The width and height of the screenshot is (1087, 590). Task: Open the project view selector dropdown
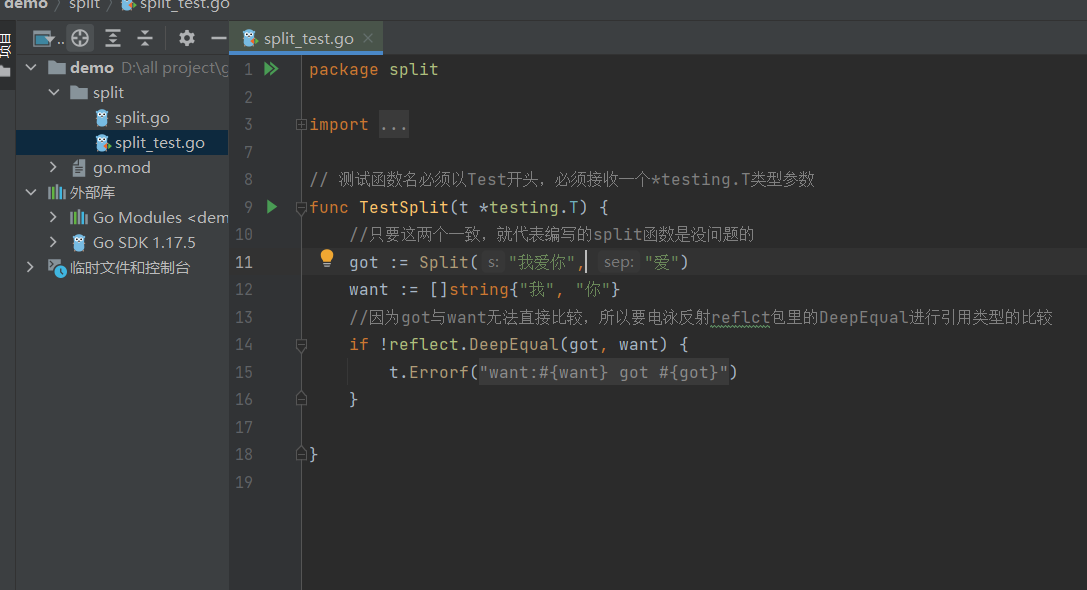pos(46,39)
